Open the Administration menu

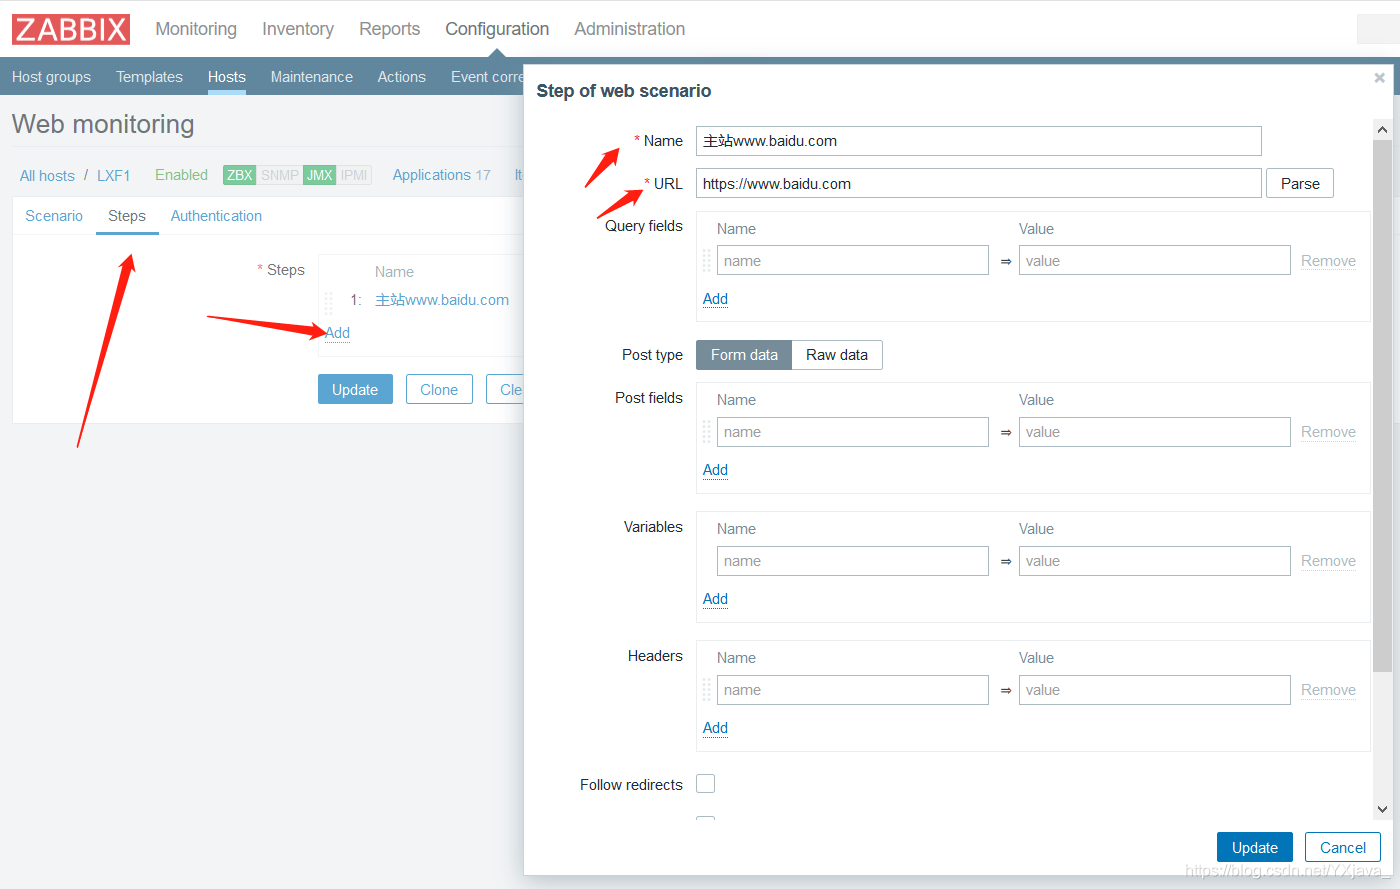coord(630,29)
